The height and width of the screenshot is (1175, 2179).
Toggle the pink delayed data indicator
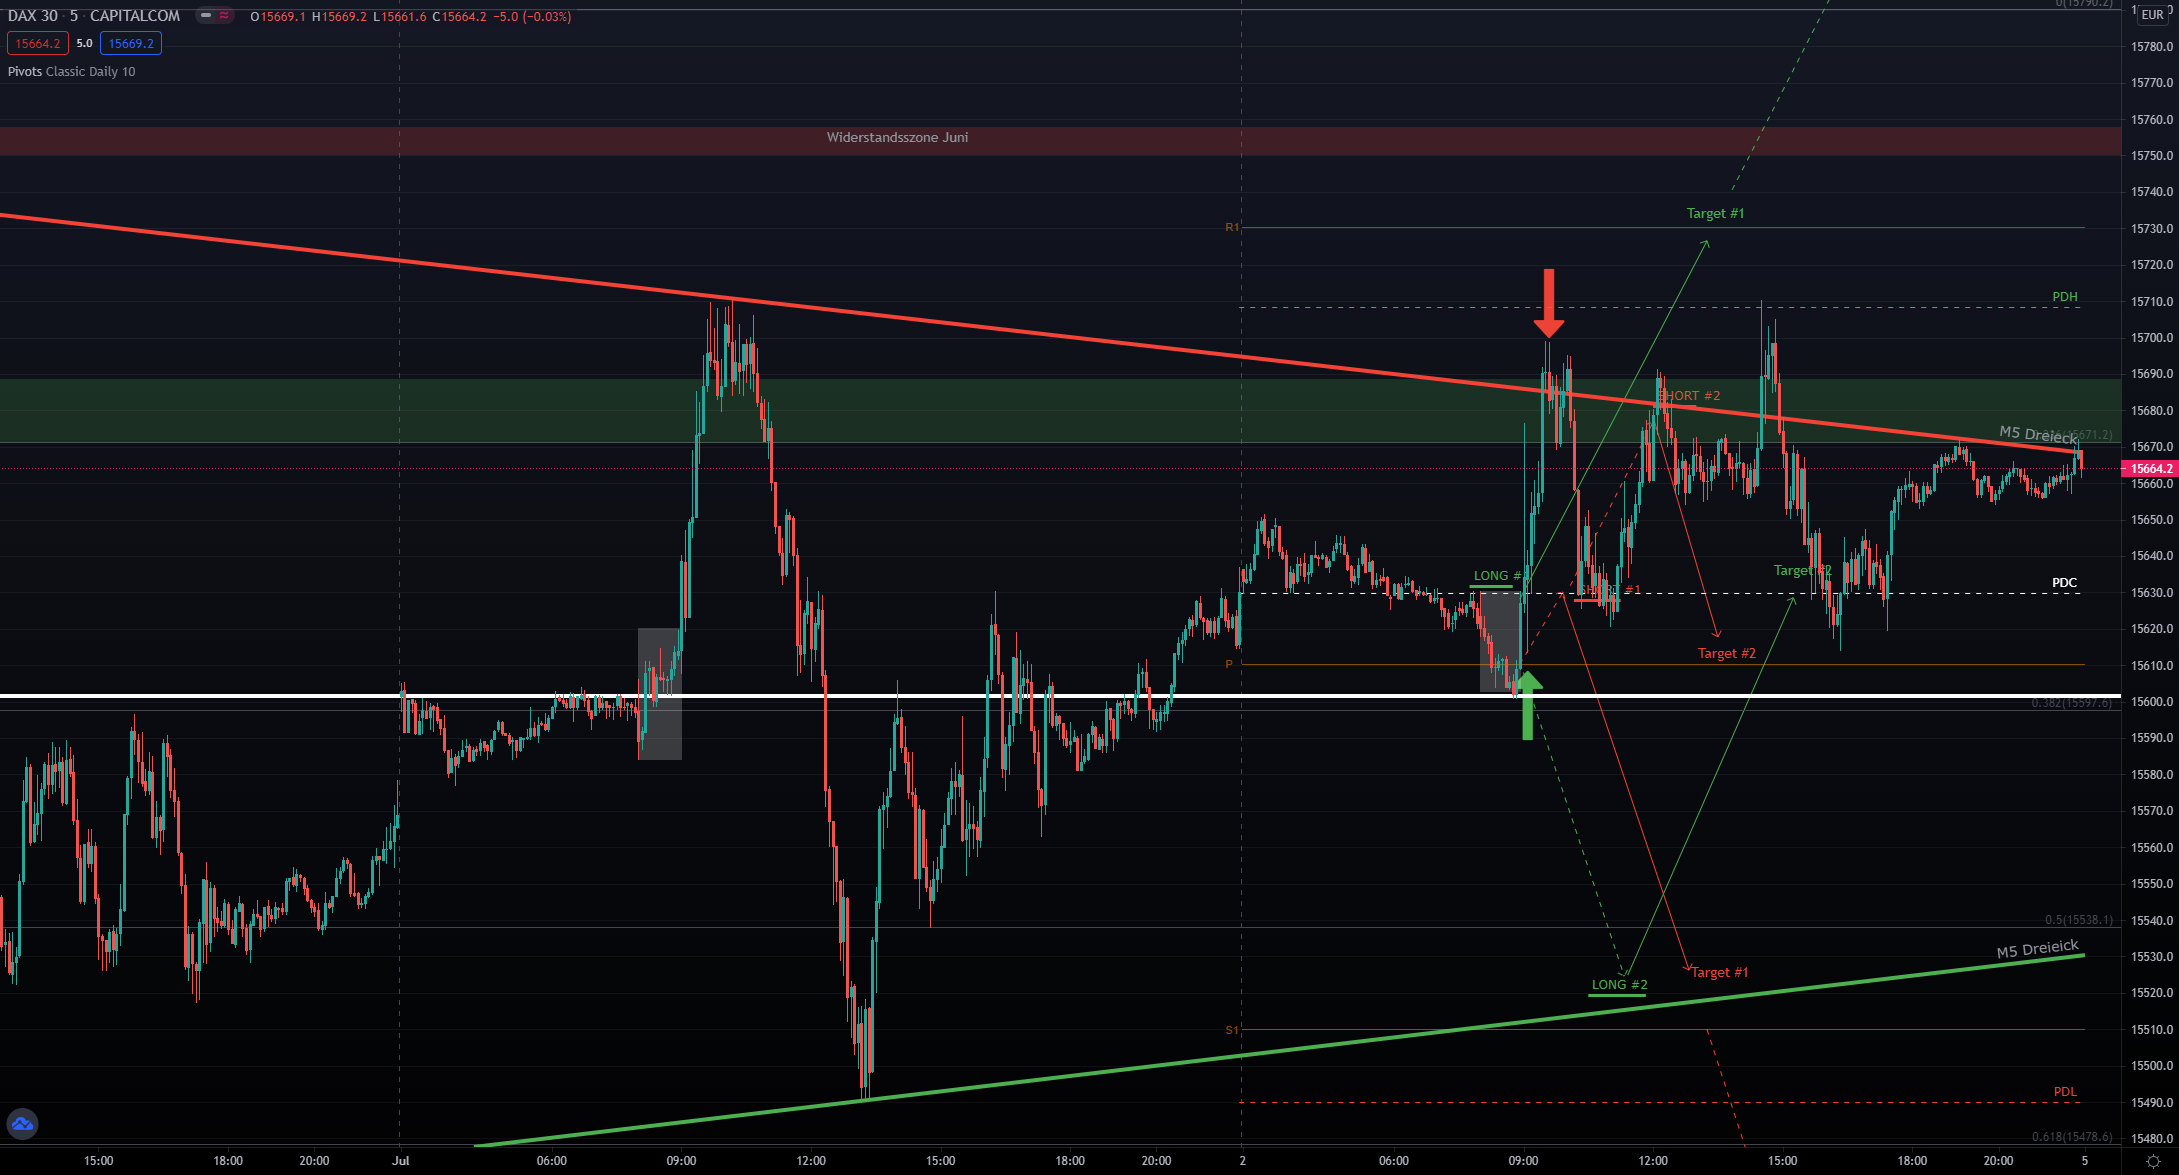pyautogui.click(x=224, y=16)
